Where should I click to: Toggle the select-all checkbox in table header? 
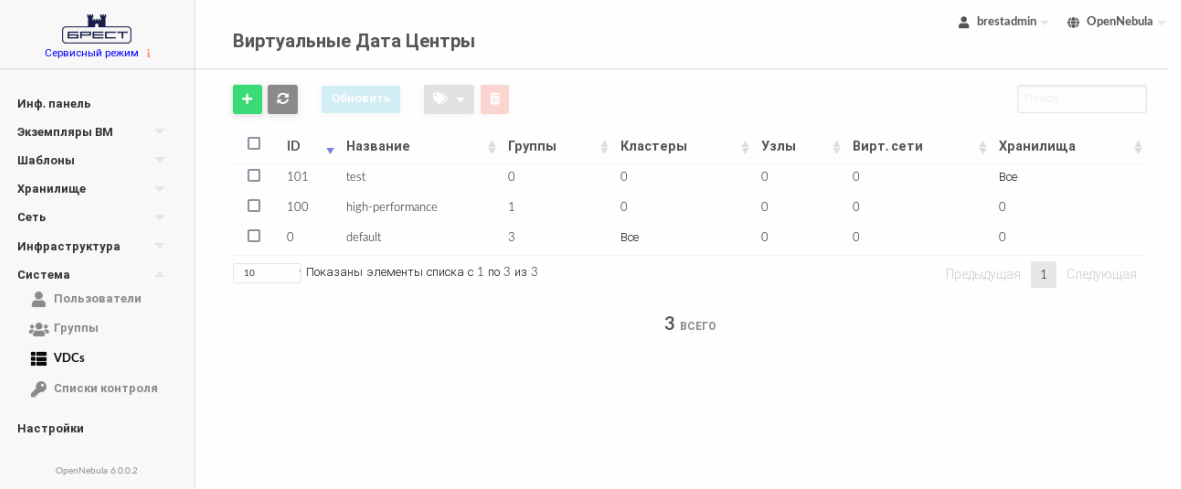[x=254, y=143]
